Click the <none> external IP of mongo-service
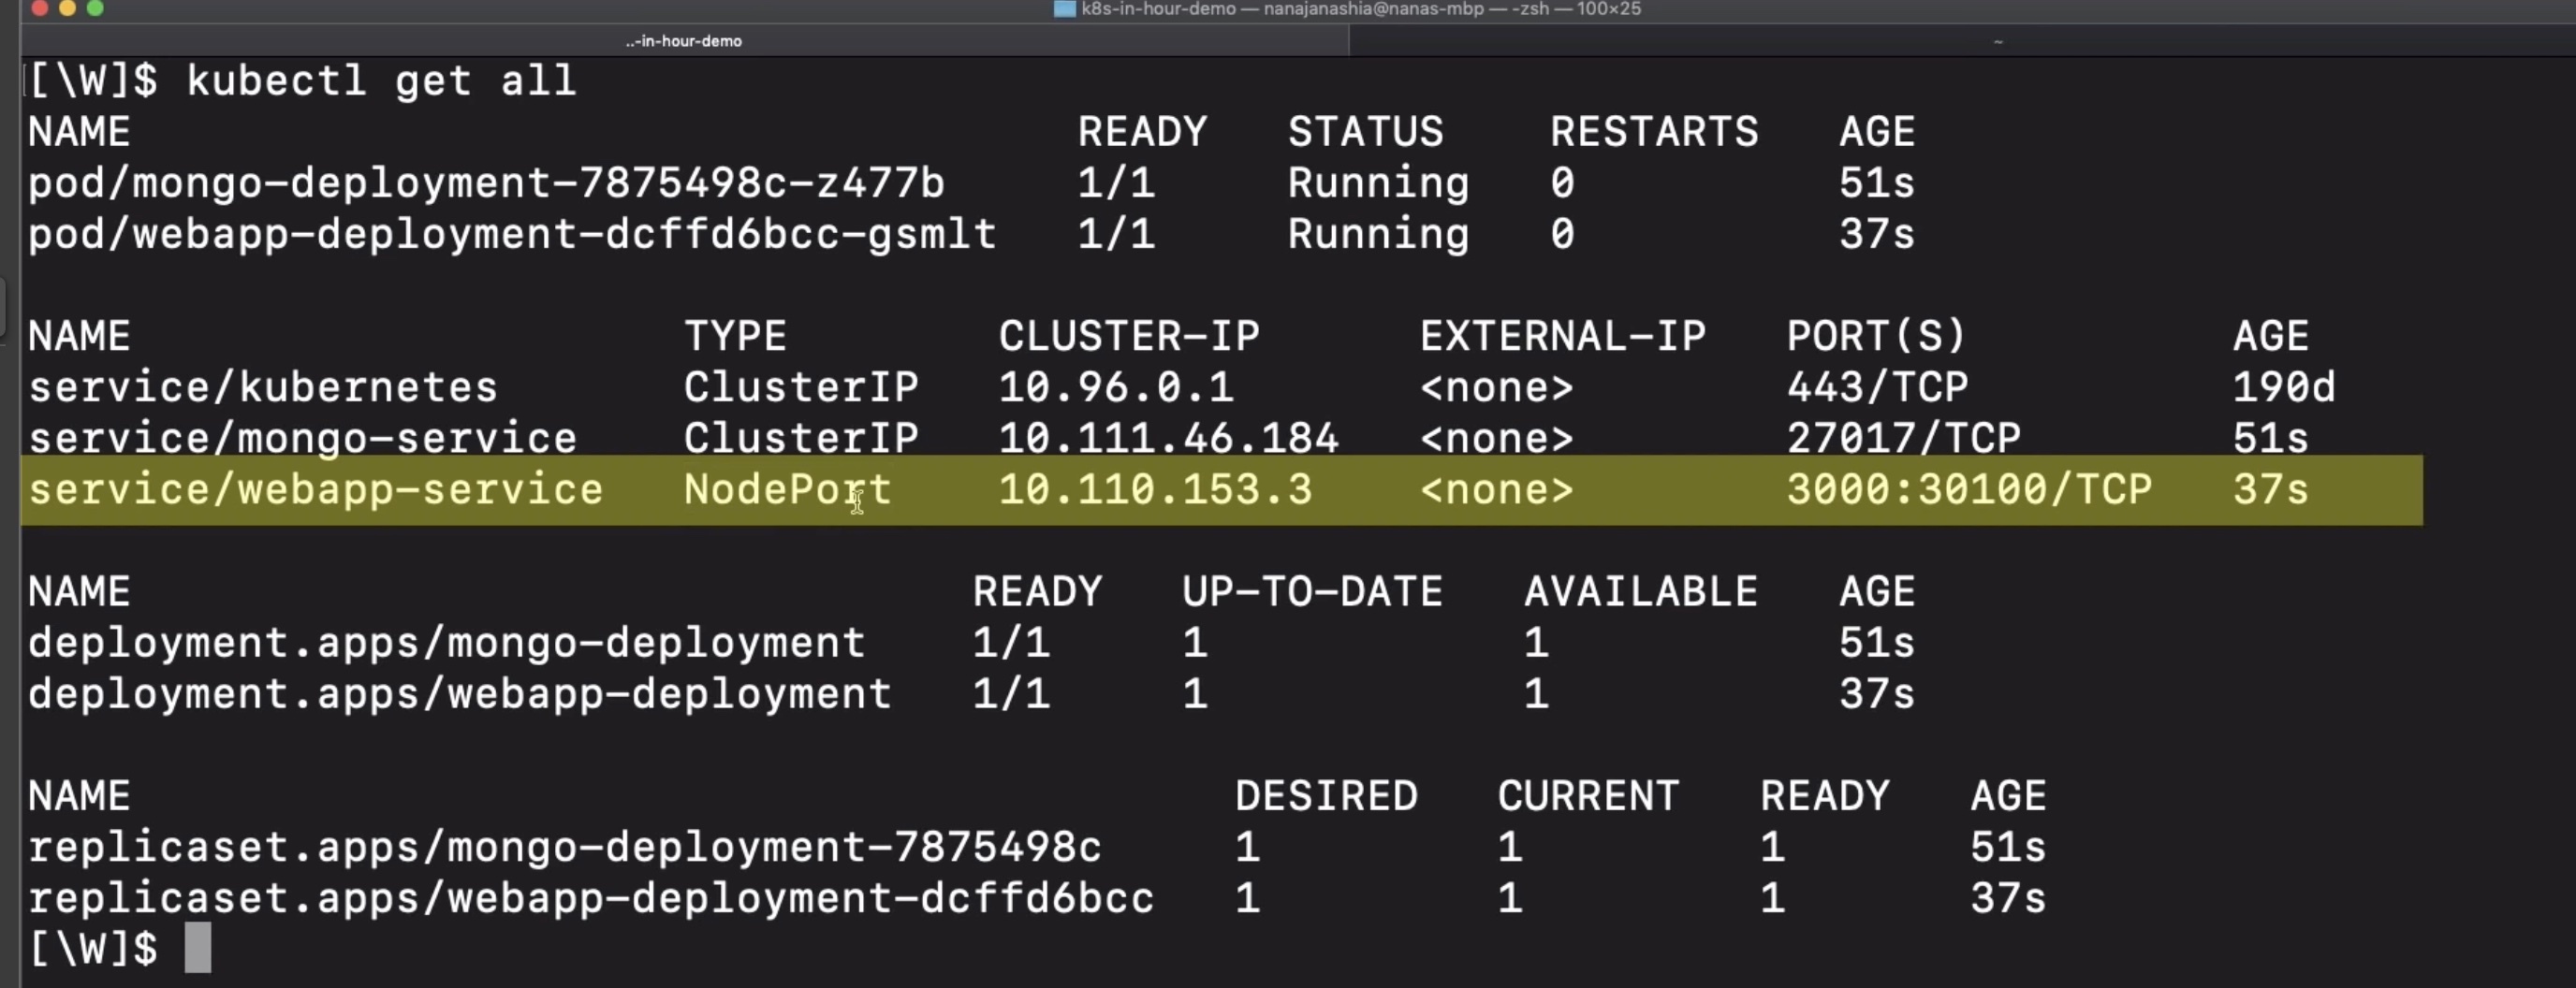 1496,438
